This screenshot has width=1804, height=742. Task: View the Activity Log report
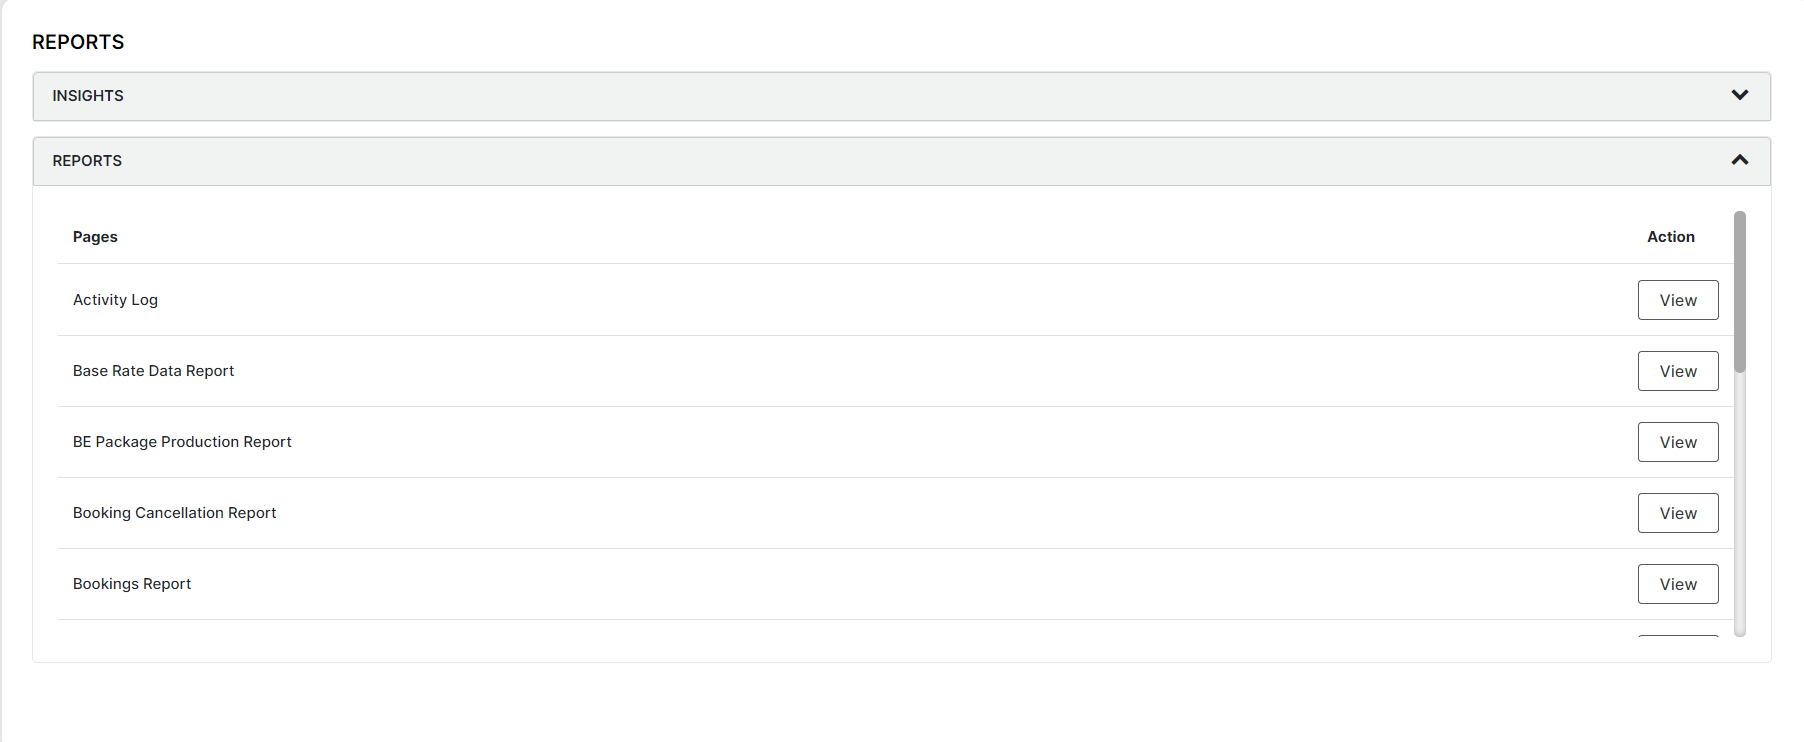click(x=1677, y=299)
